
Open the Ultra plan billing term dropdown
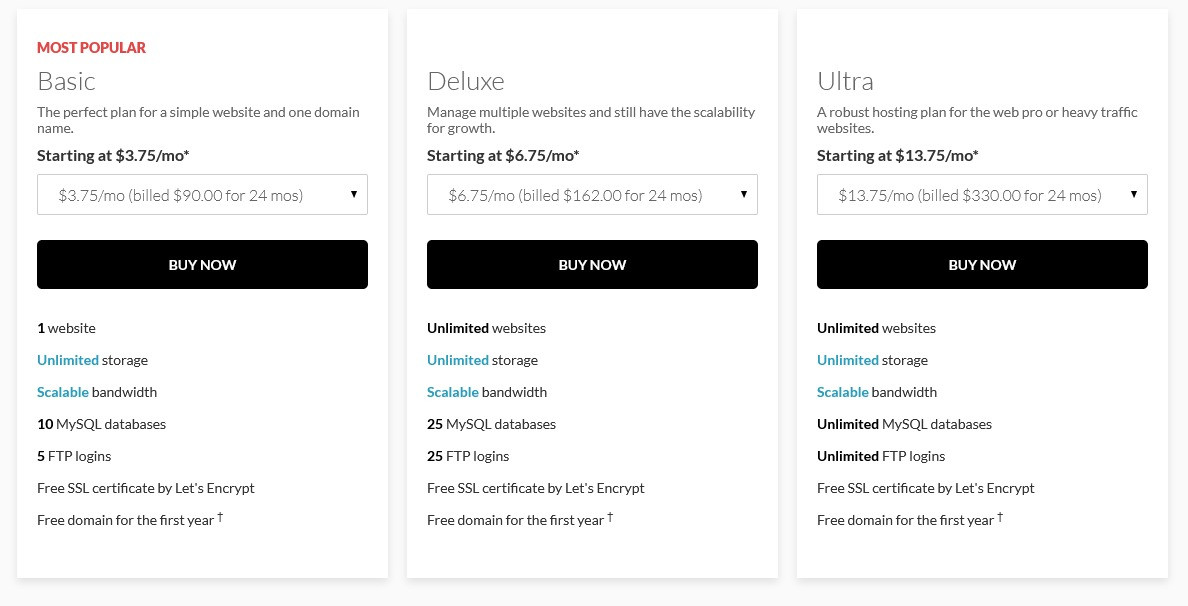[x=982, y=195]
